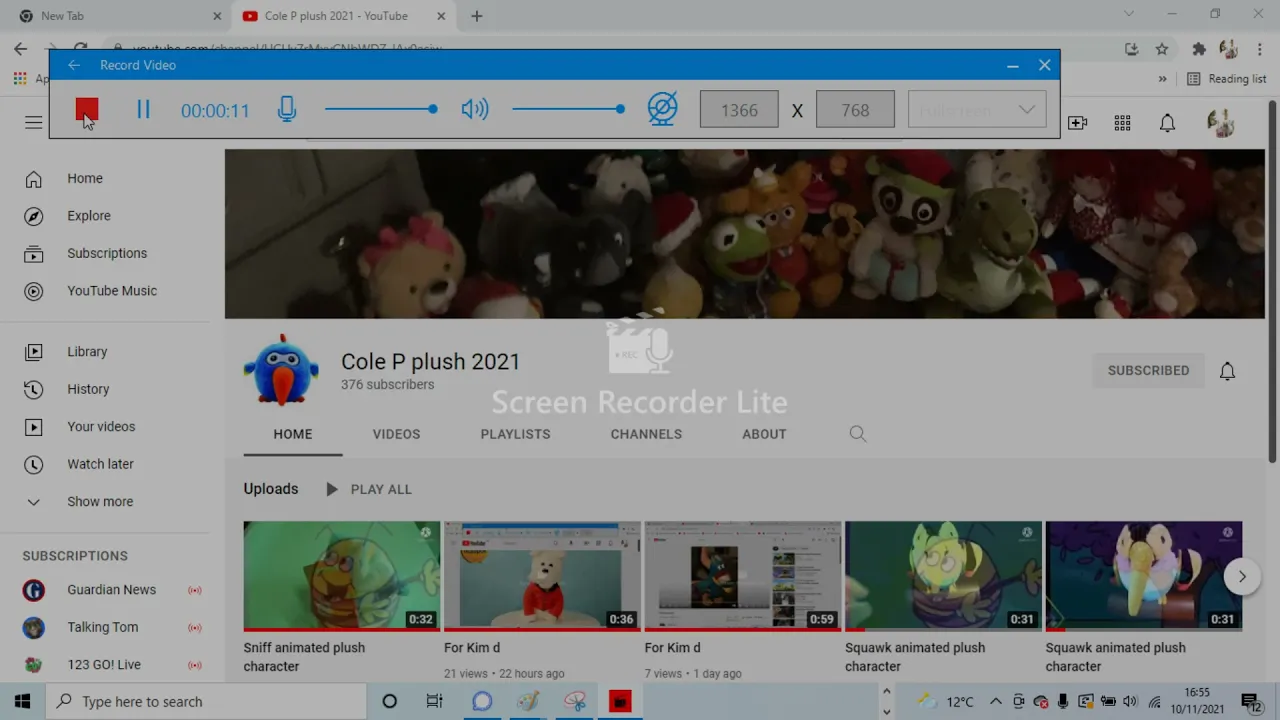Switch to the VIDEOS tab
Viewport: 1280px width, 720px height.
click(x=396, y=434)
